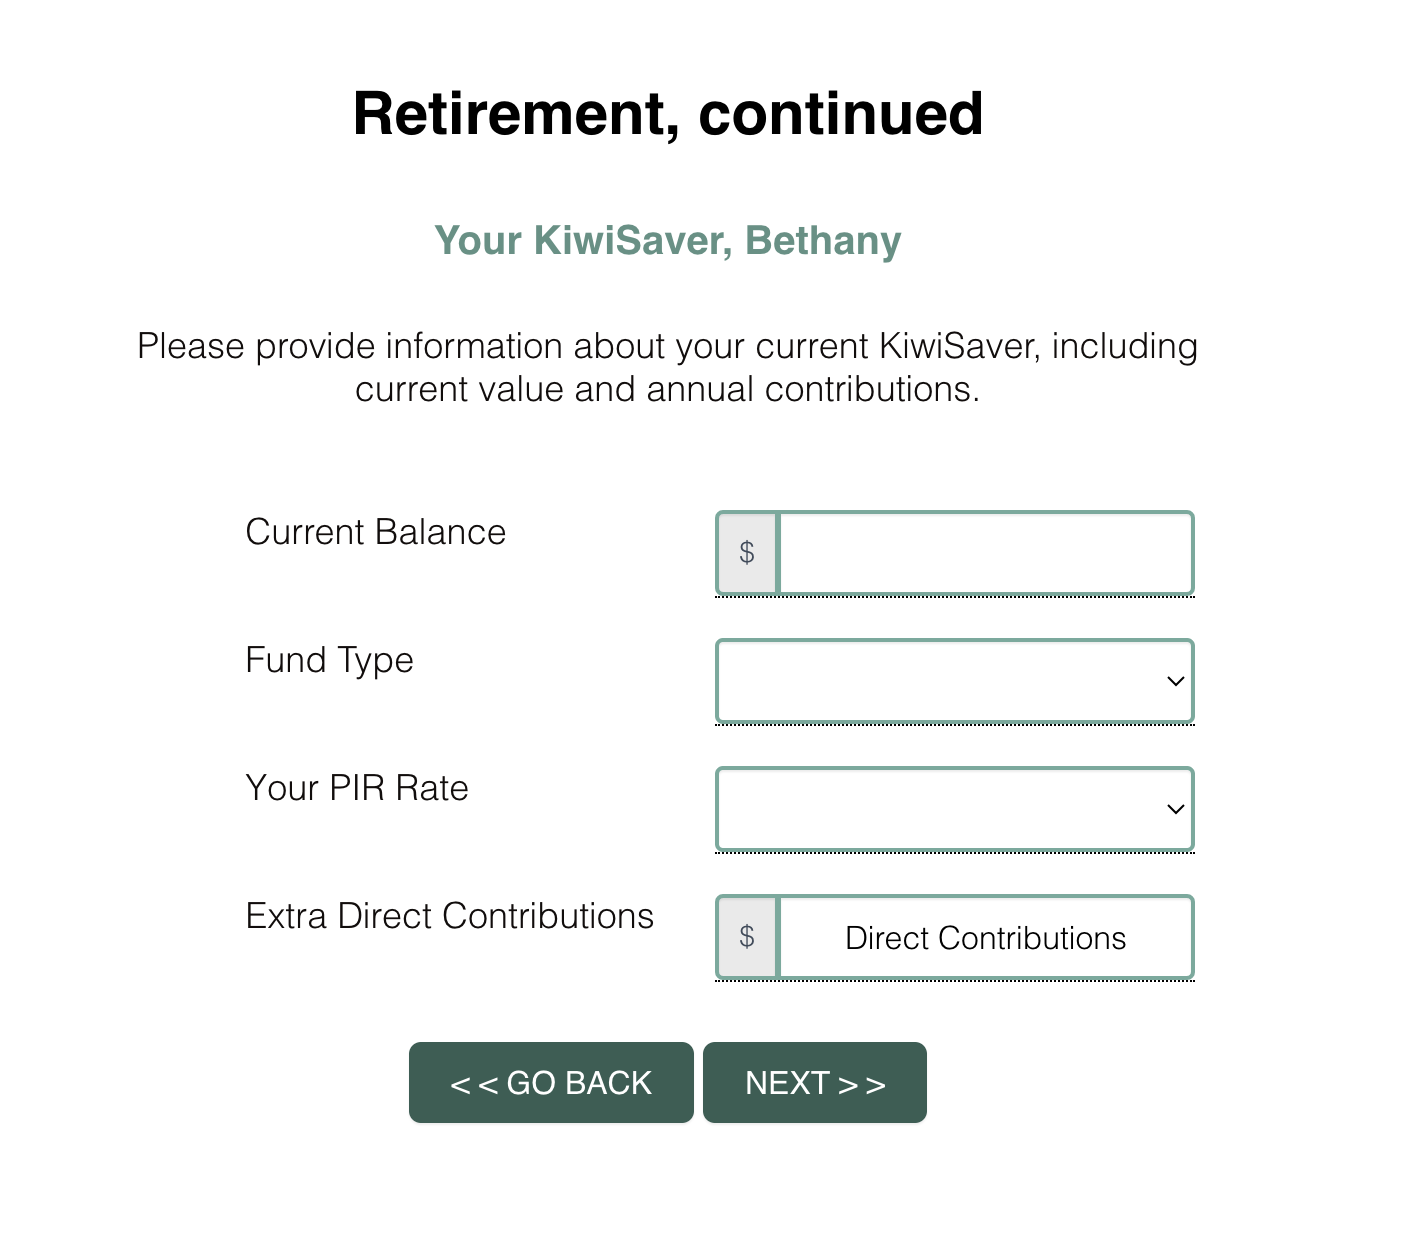Click the PIR Rate chevron arrow
The image size is (1406, 1238).
tap(1175, 809)
